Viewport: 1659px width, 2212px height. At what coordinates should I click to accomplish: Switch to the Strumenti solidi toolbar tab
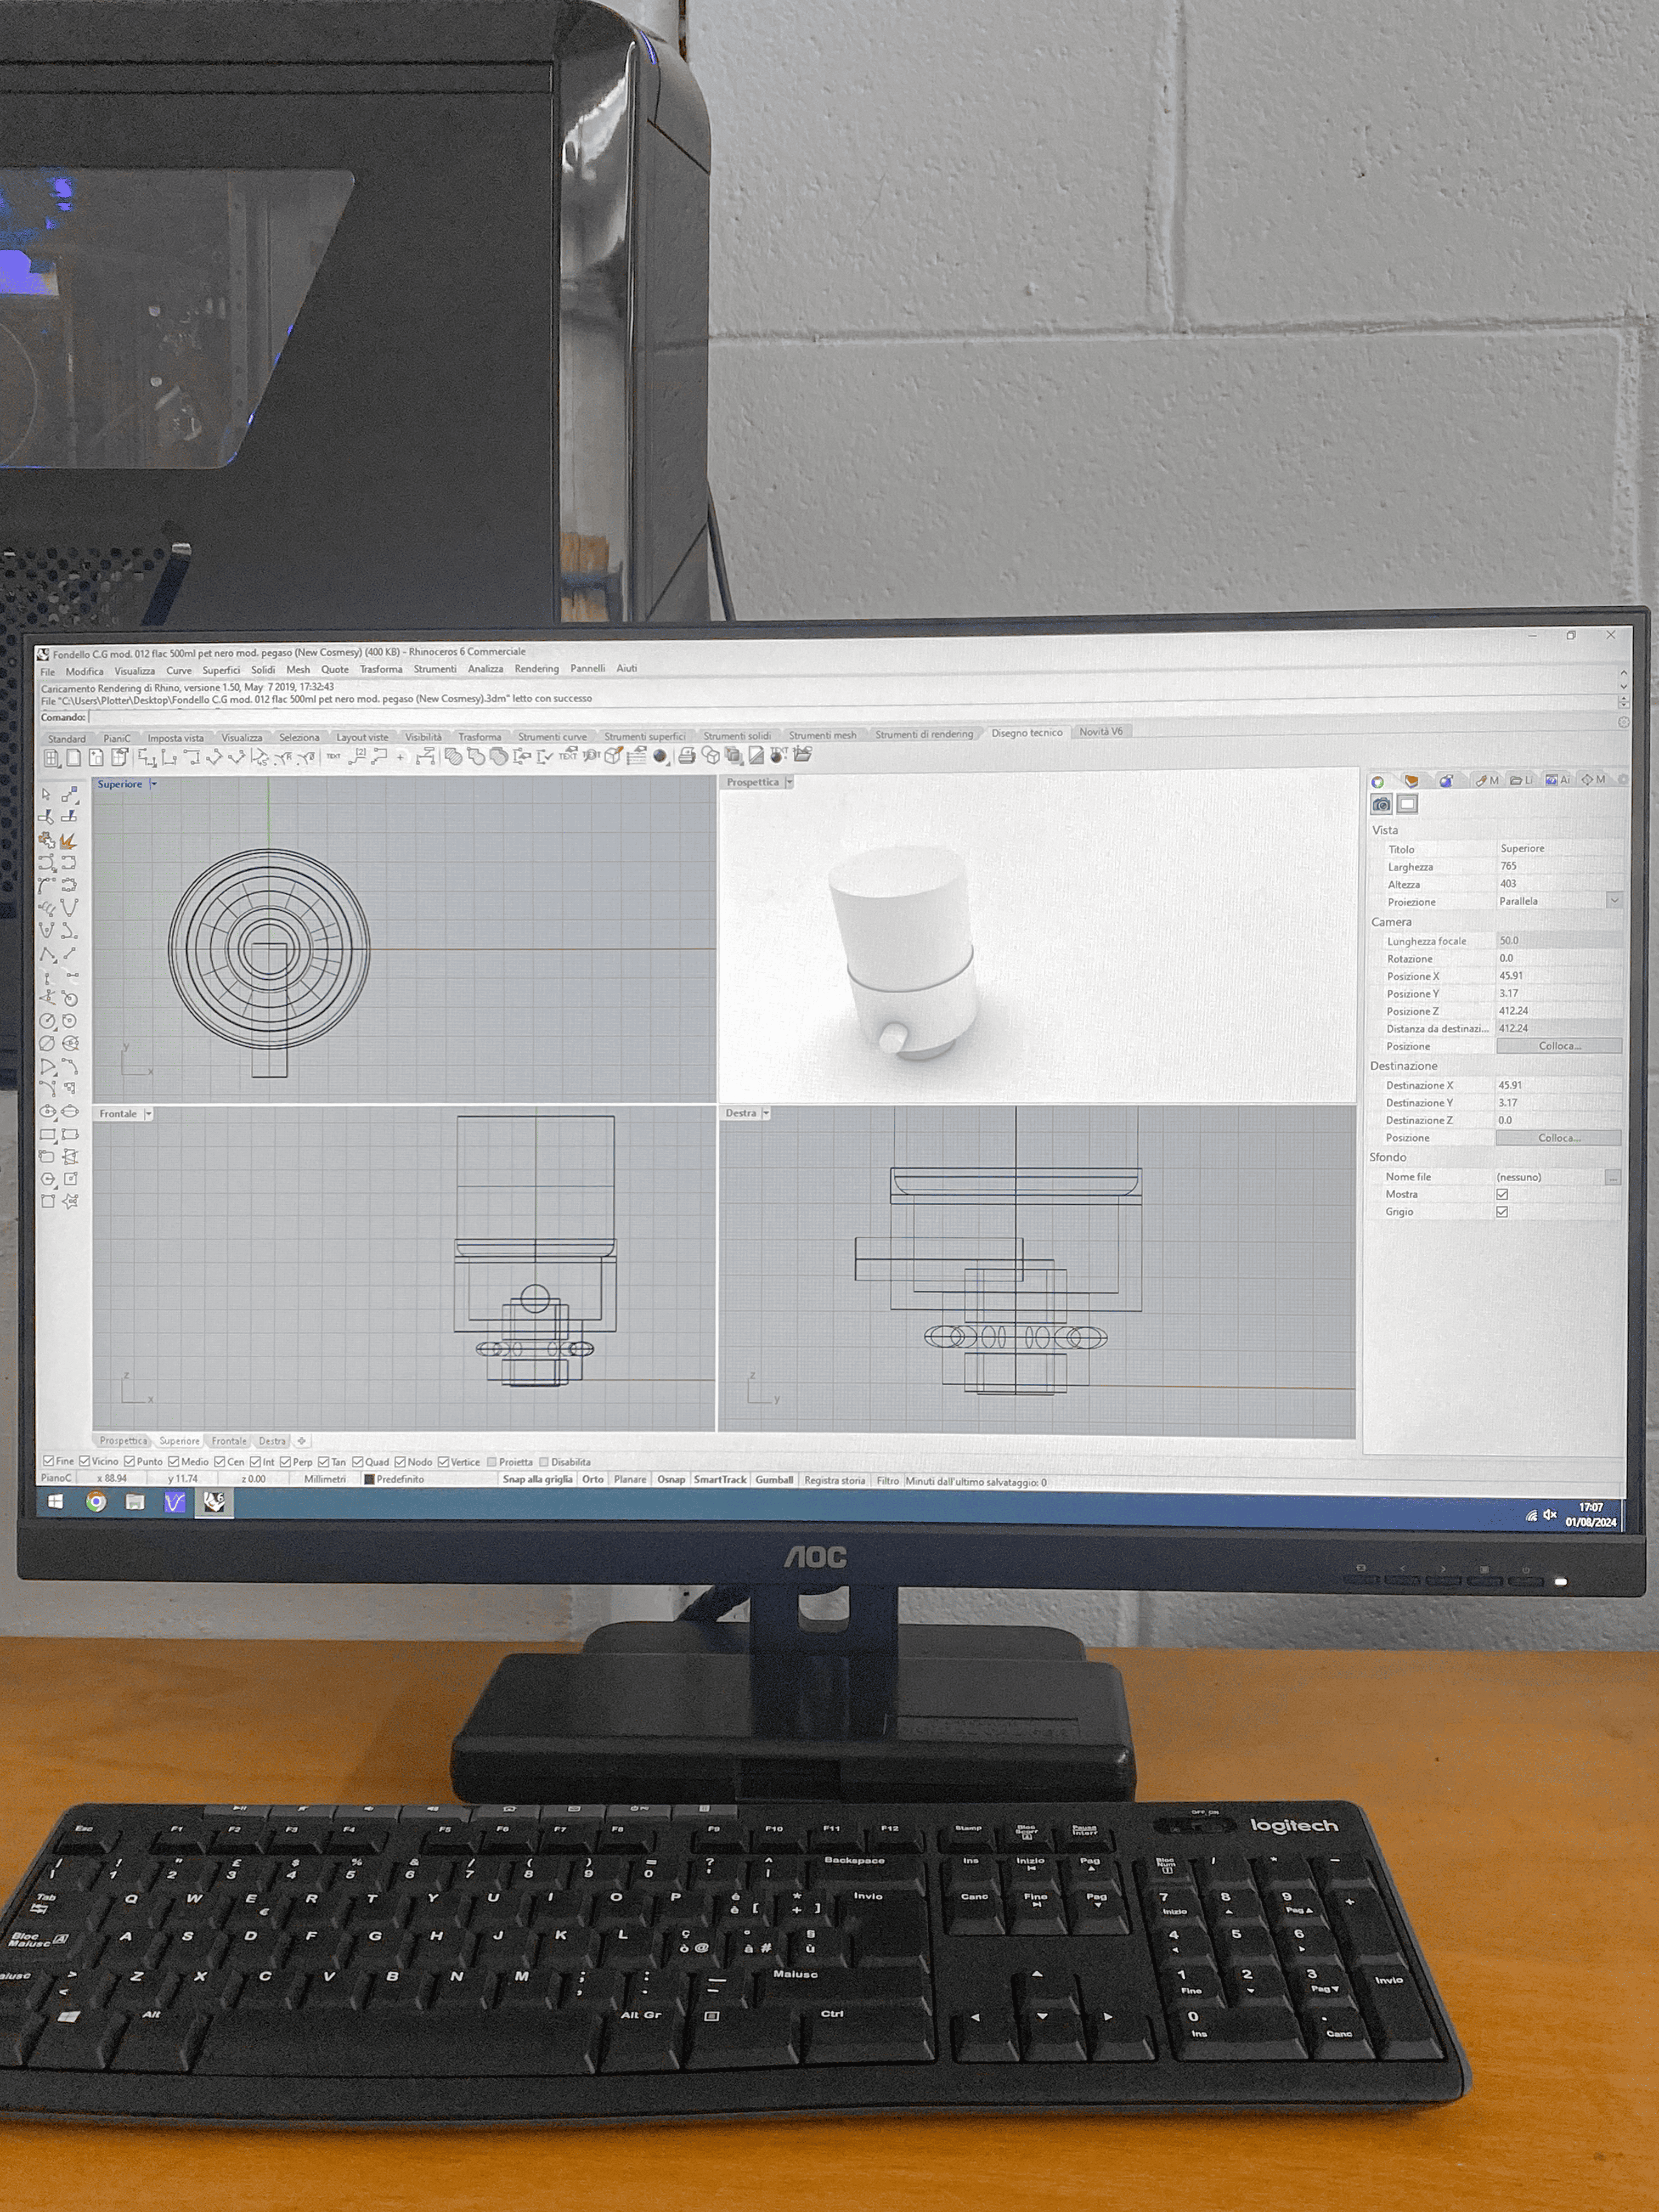(737, 735)
